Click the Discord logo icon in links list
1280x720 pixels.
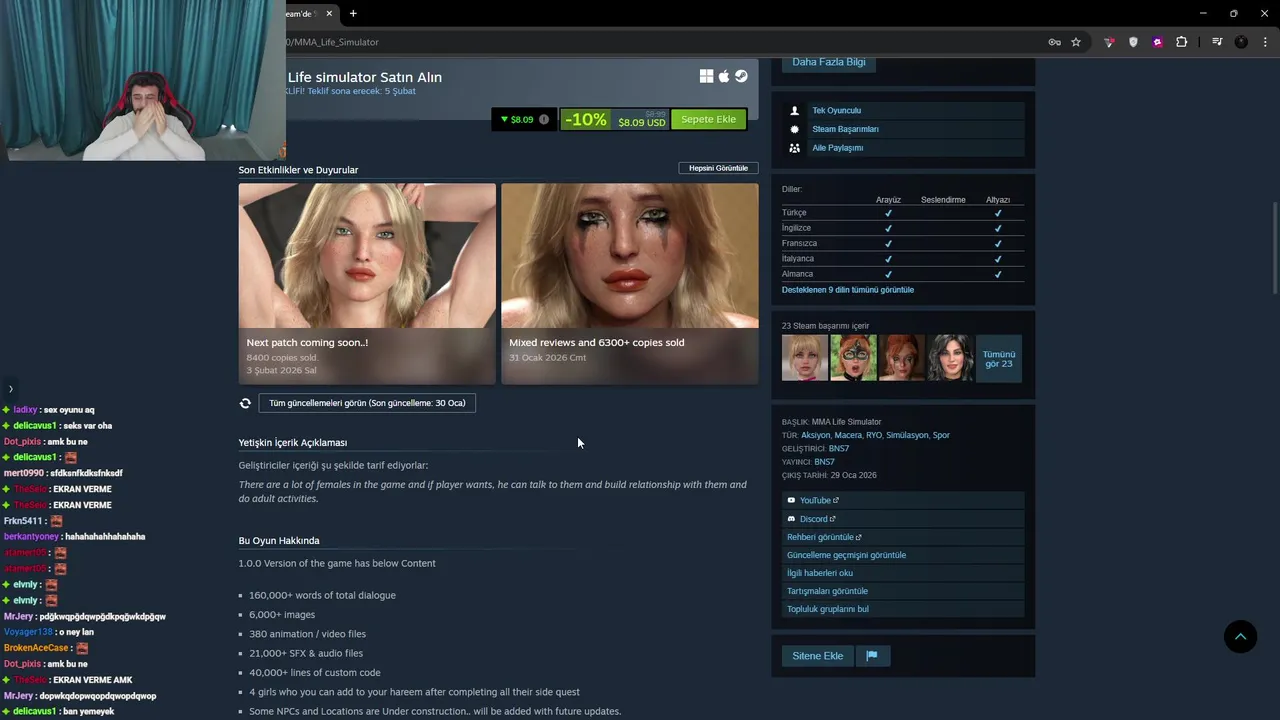[x=791, y=519]
